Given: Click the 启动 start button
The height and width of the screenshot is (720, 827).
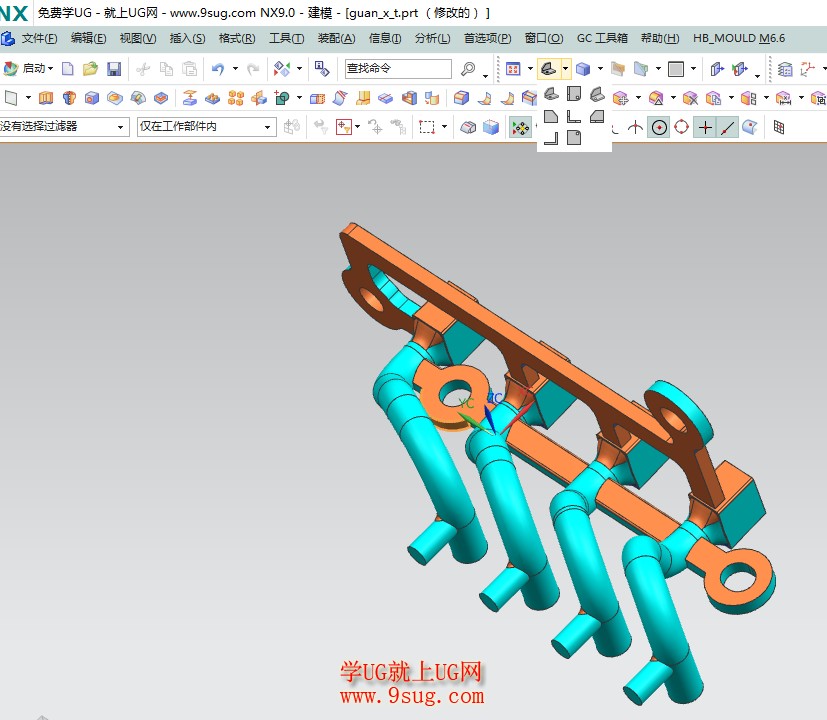Looking at the screenshot, I should click(x=28, y=69).
